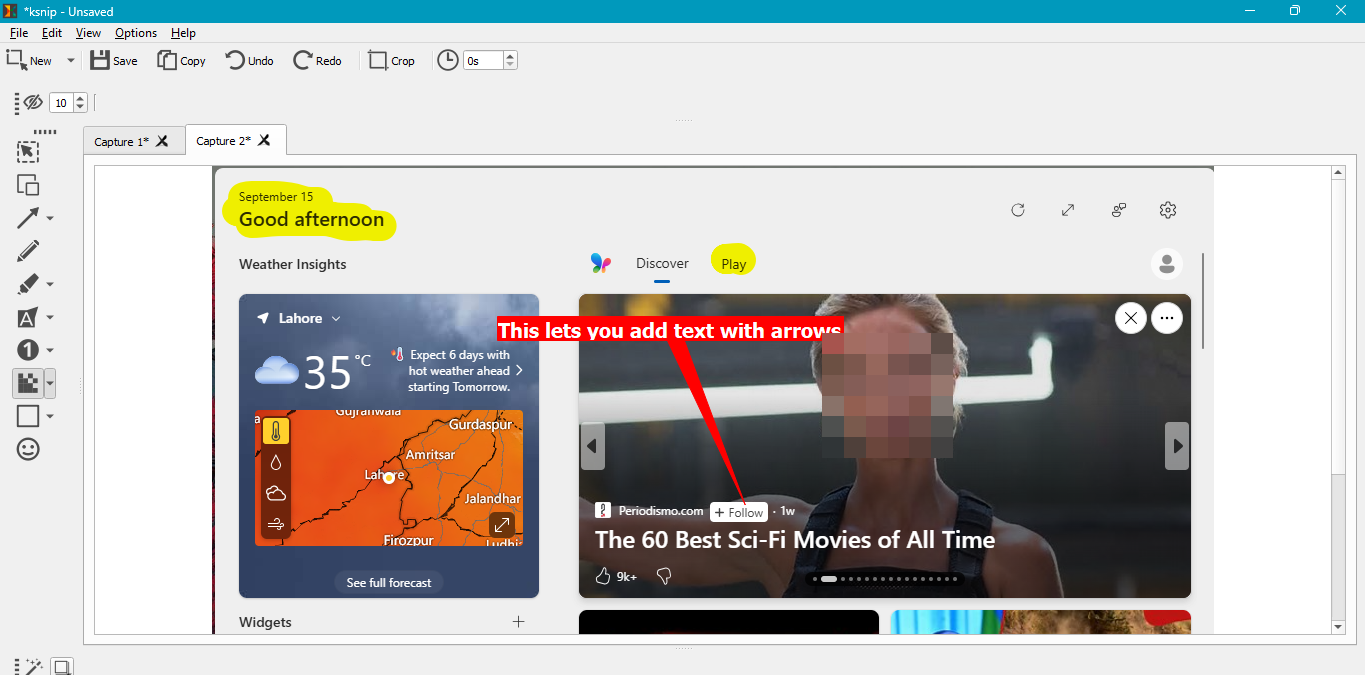Save the current capture

pos(113,60)
